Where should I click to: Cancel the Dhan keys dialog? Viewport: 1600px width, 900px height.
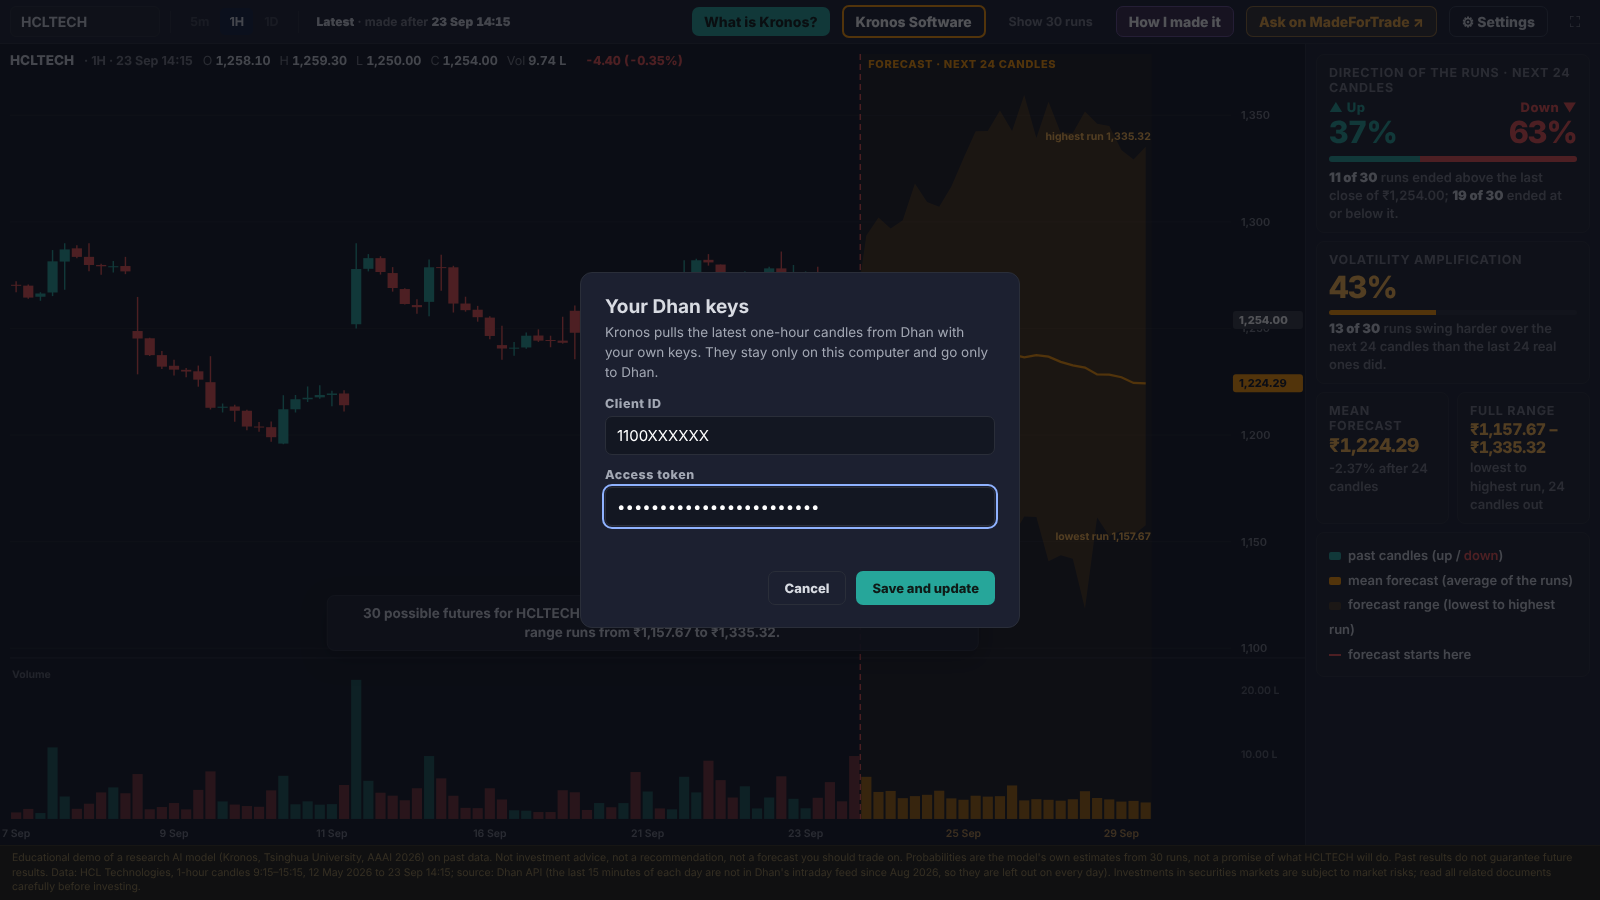coord(807,589)
